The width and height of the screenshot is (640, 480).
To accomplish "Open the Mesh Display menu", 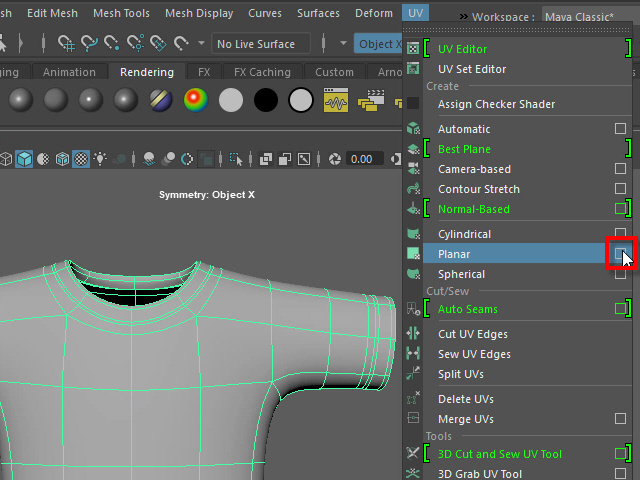I will tap(199, 14).
